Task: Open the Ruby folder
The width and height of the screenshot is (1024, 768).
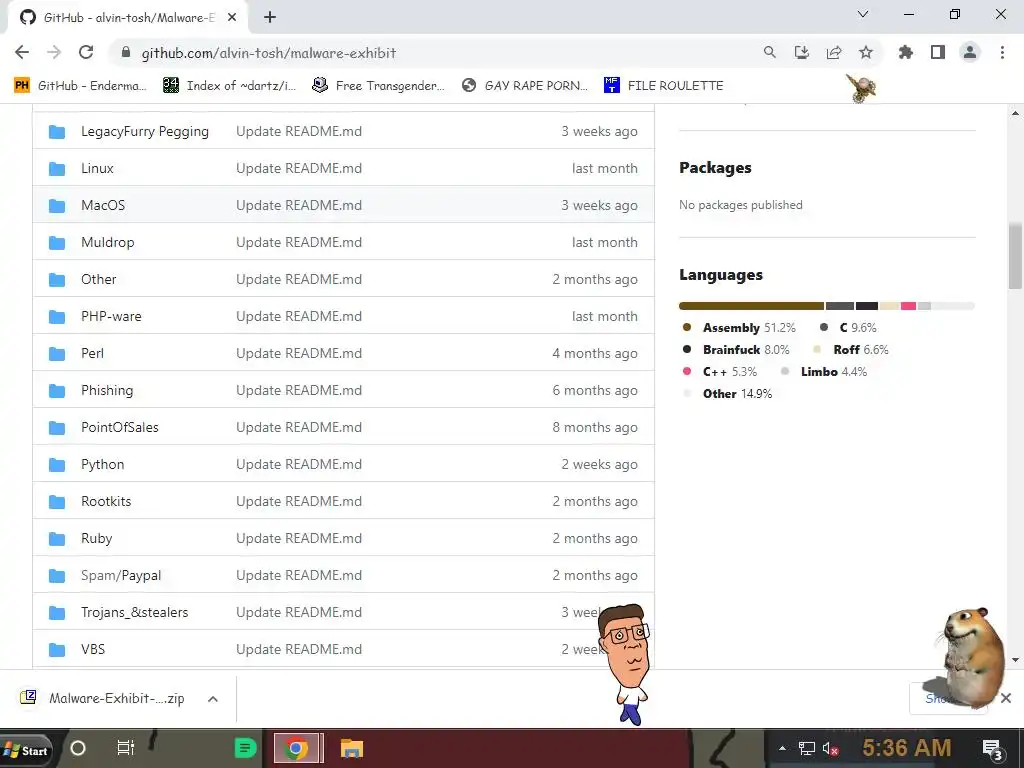Action: [x=97, y=539]
